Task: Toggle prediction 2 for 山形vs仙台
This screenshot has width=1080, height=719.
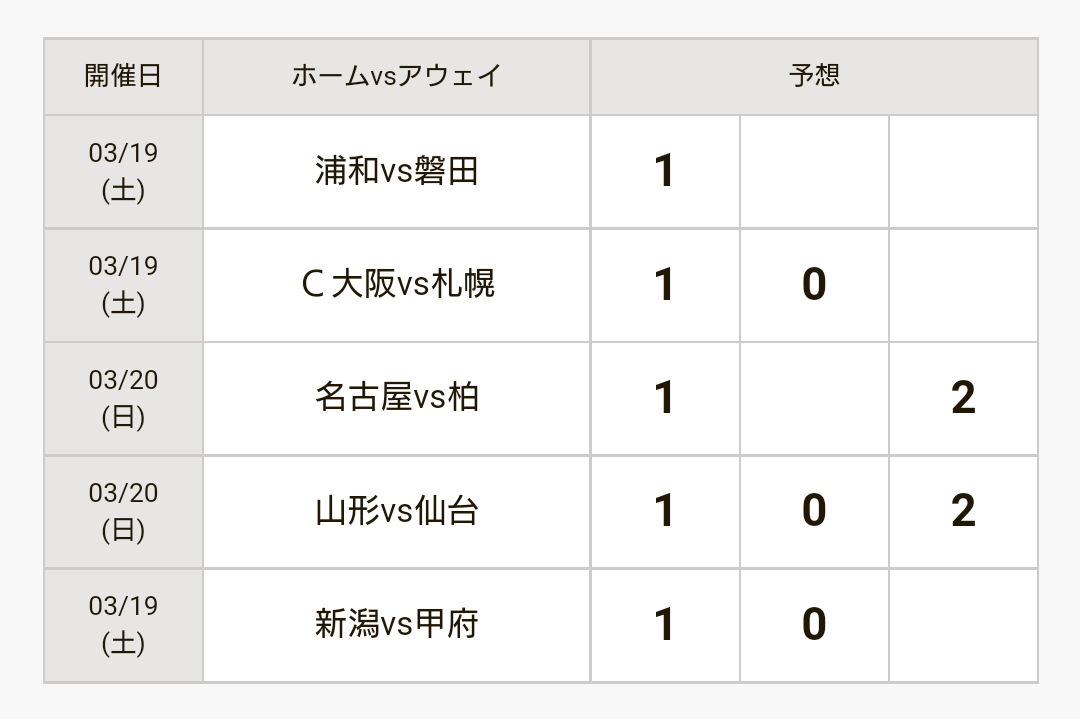Action: [964, 512]
